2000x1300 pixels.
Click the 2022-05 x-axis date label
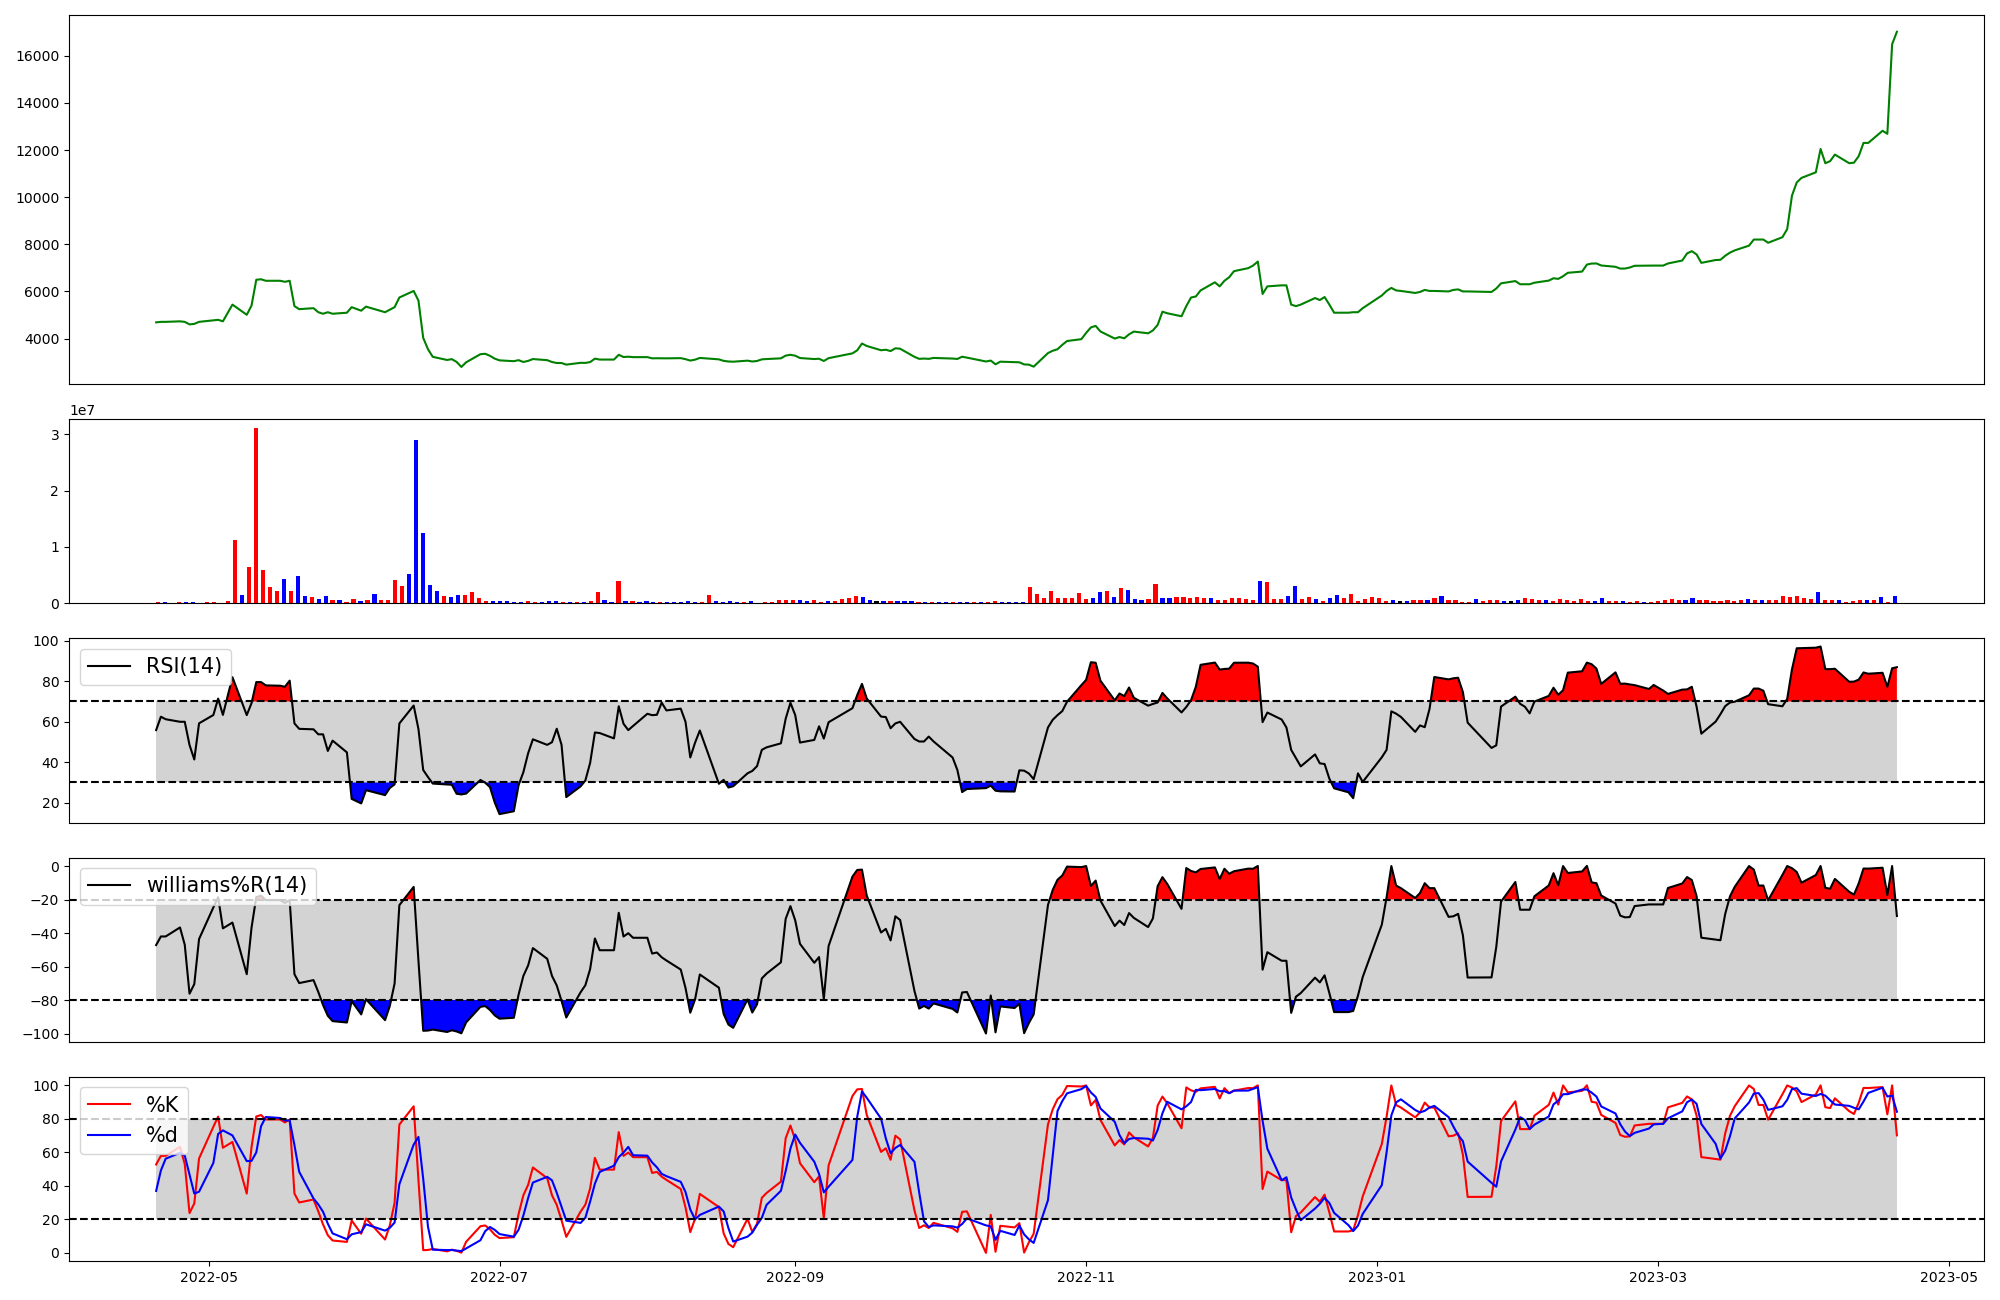(x=209, y=1277)
